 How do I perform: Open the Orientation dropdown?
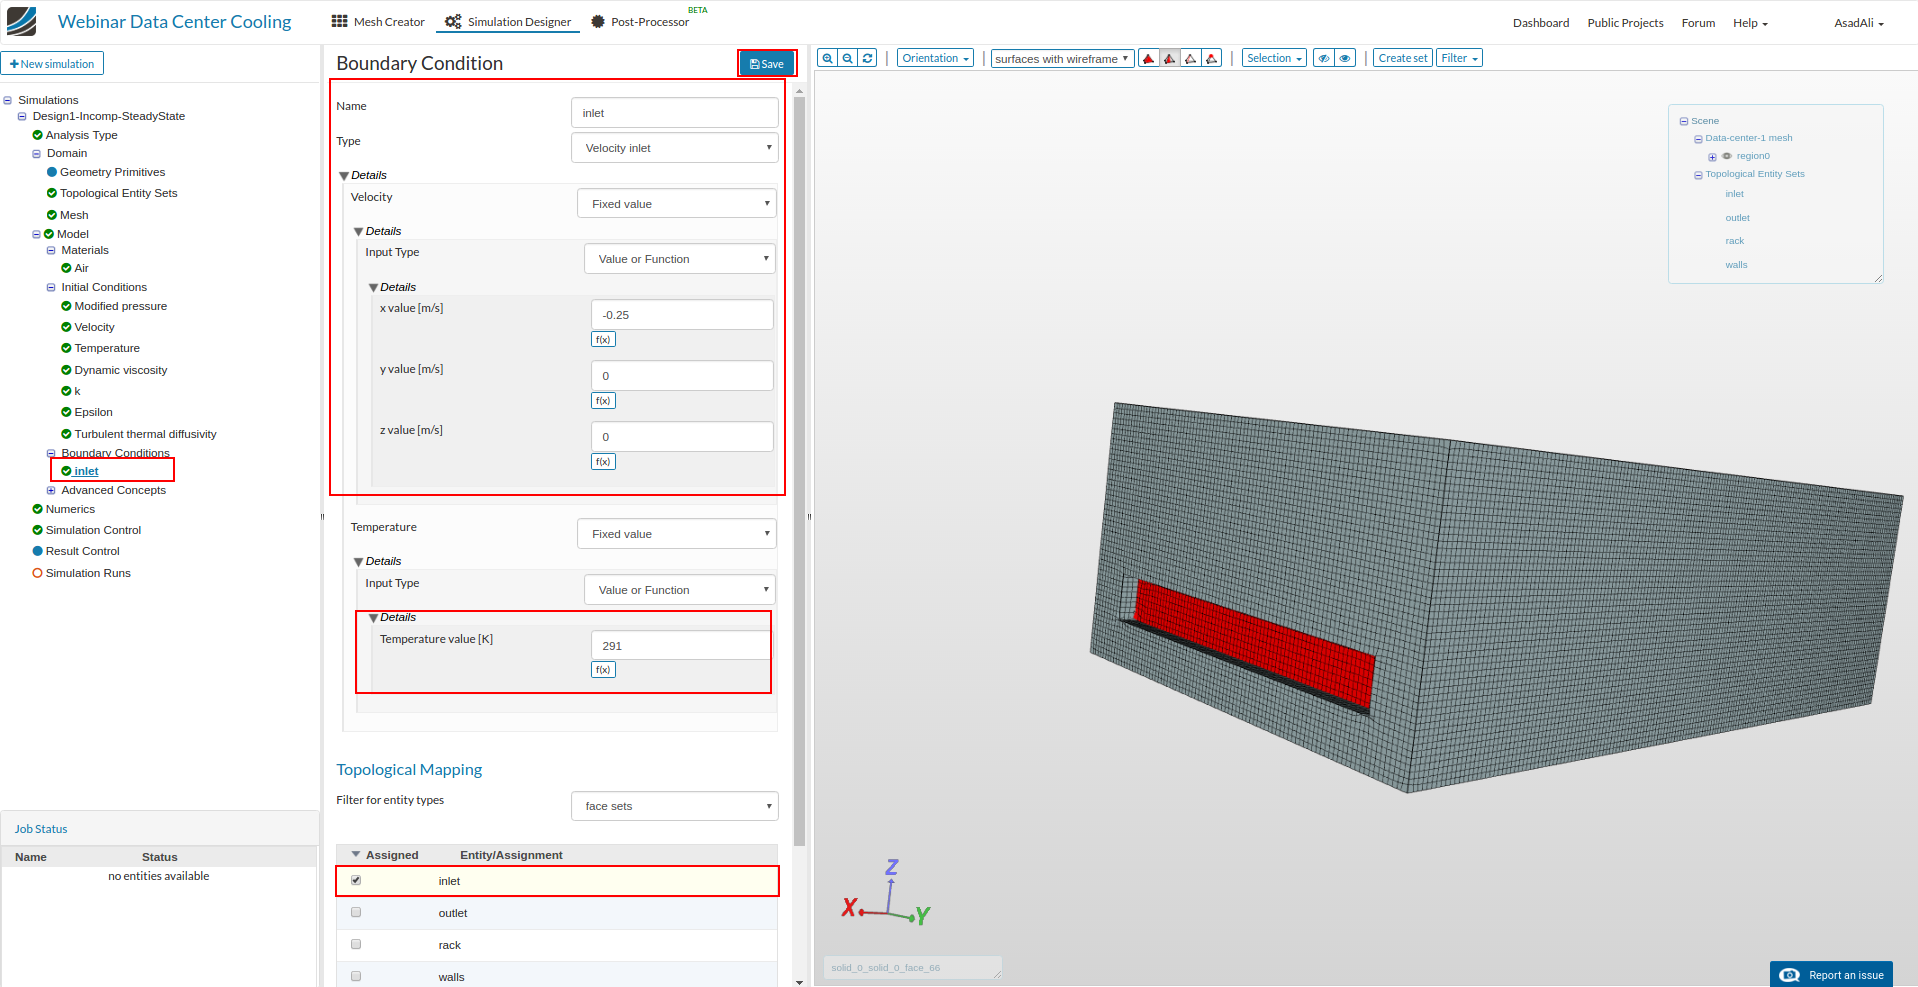tap(935, 58)
